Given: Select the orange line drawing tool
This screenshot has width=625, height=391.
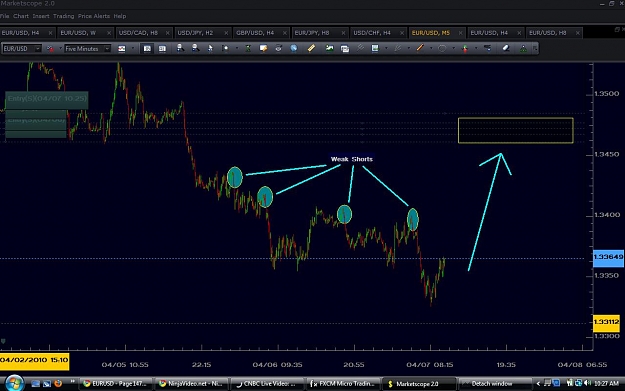Looking at the screenshot, I should (420, 48).
